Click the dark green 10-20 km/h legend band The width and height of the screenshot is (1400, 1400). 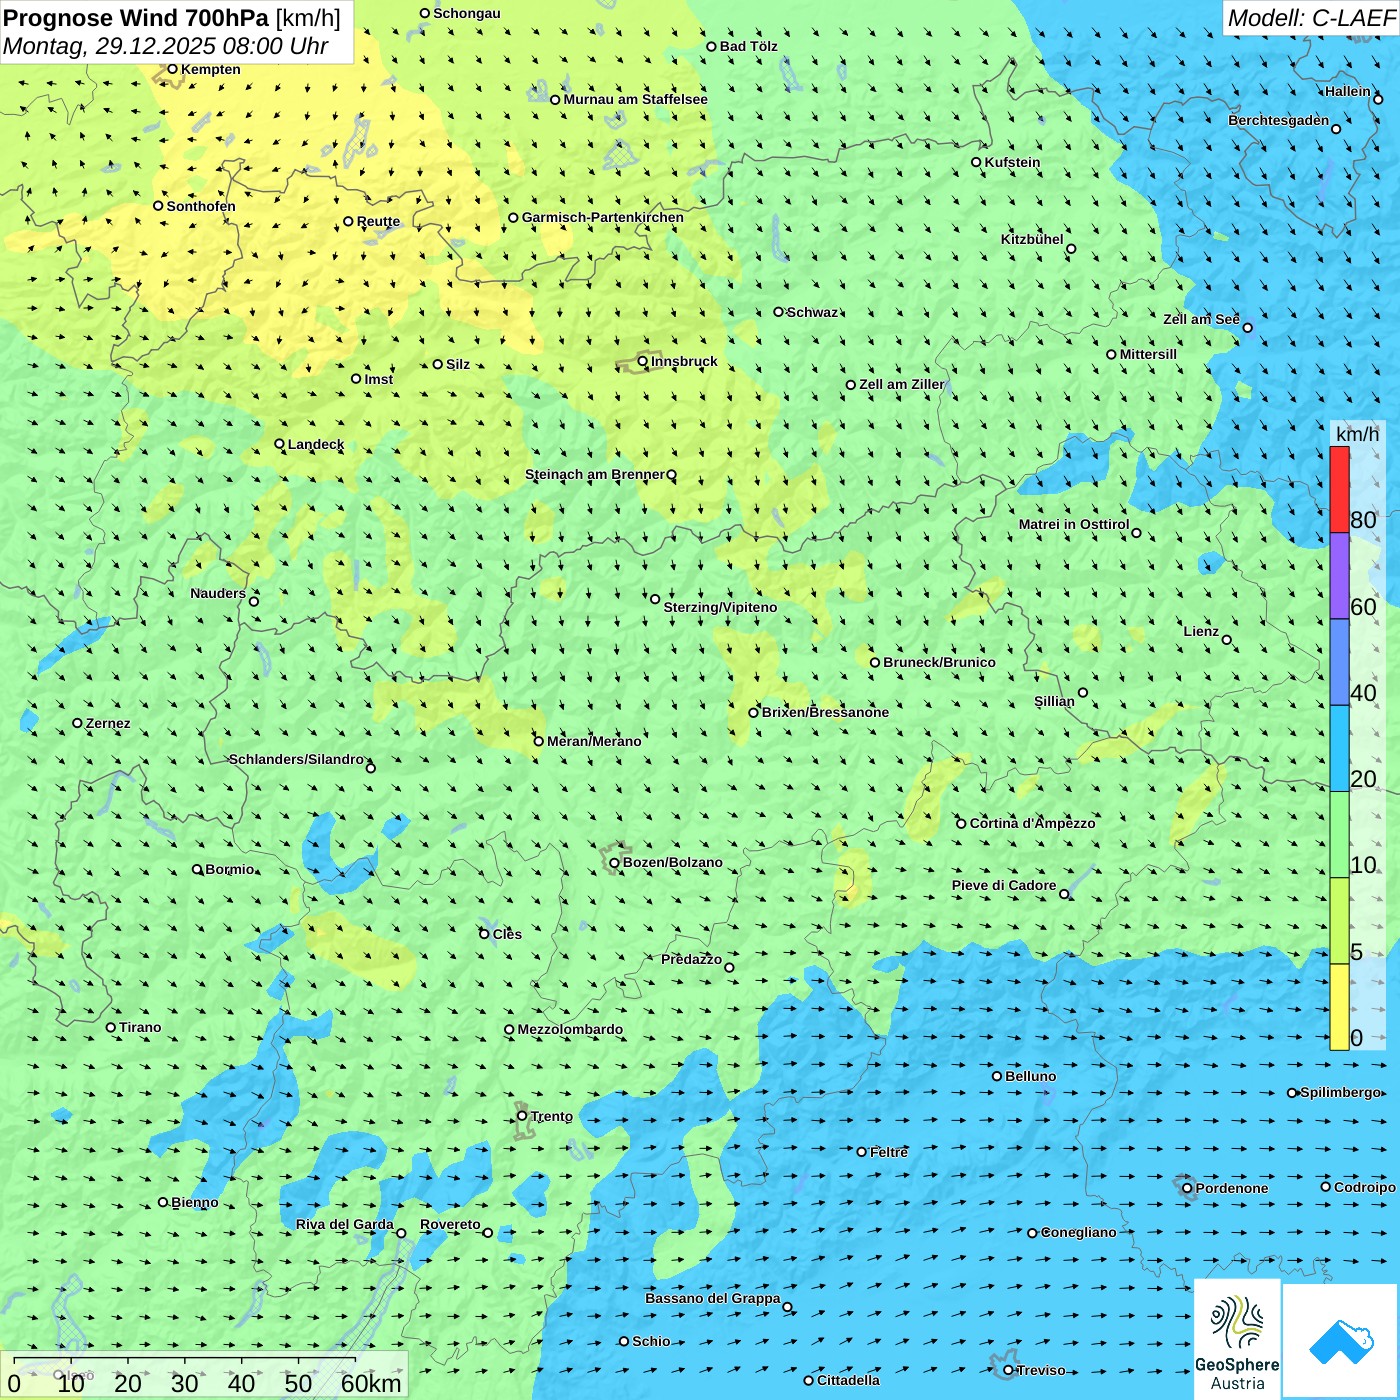[x=1339, y=835]
